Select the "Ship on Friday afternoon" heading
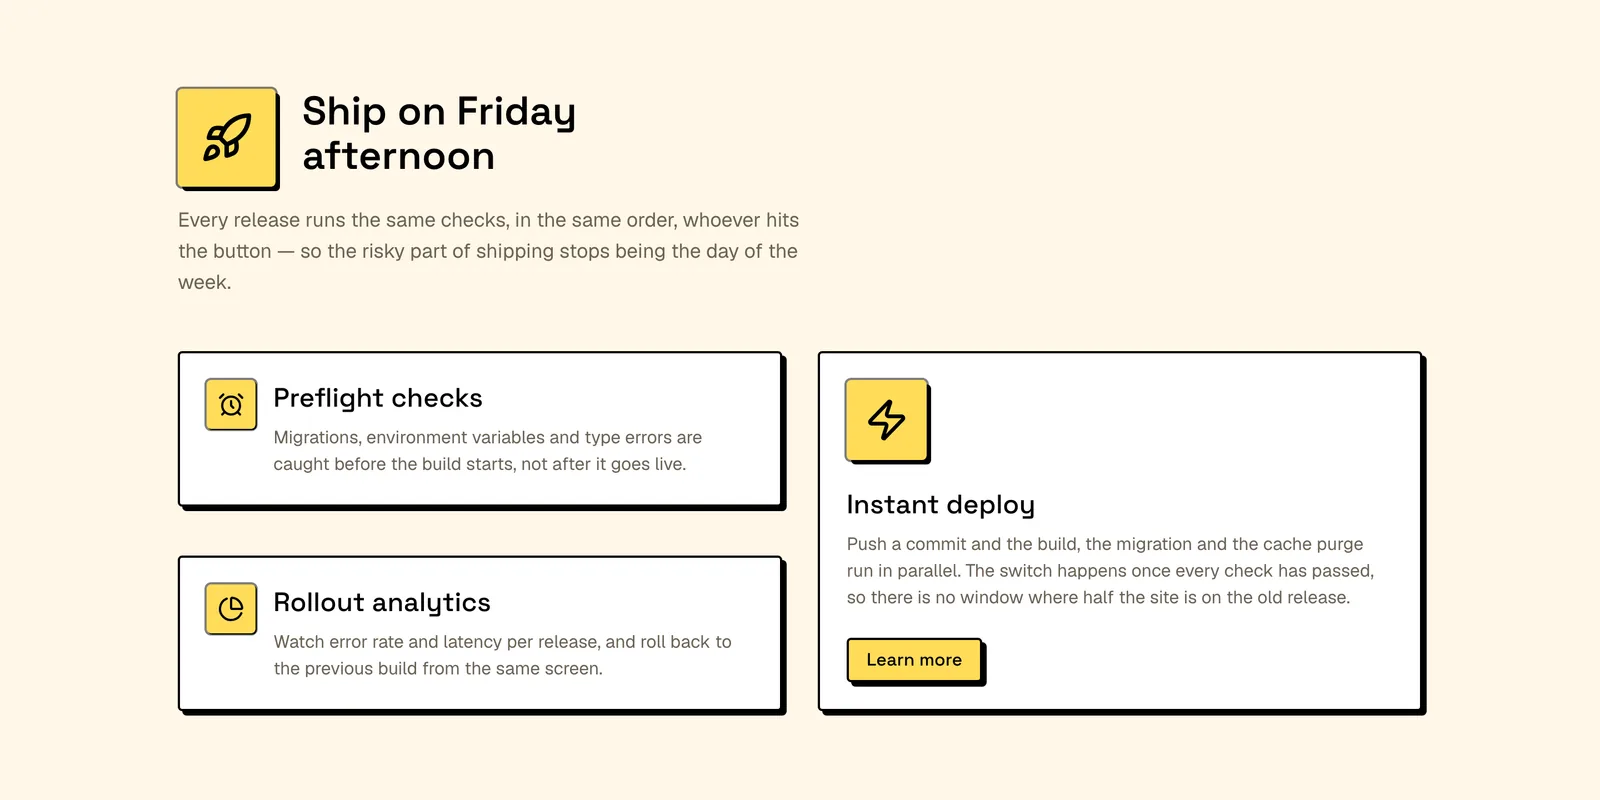1600x800 pixels. pyautogui.click(x=439, y=134)
